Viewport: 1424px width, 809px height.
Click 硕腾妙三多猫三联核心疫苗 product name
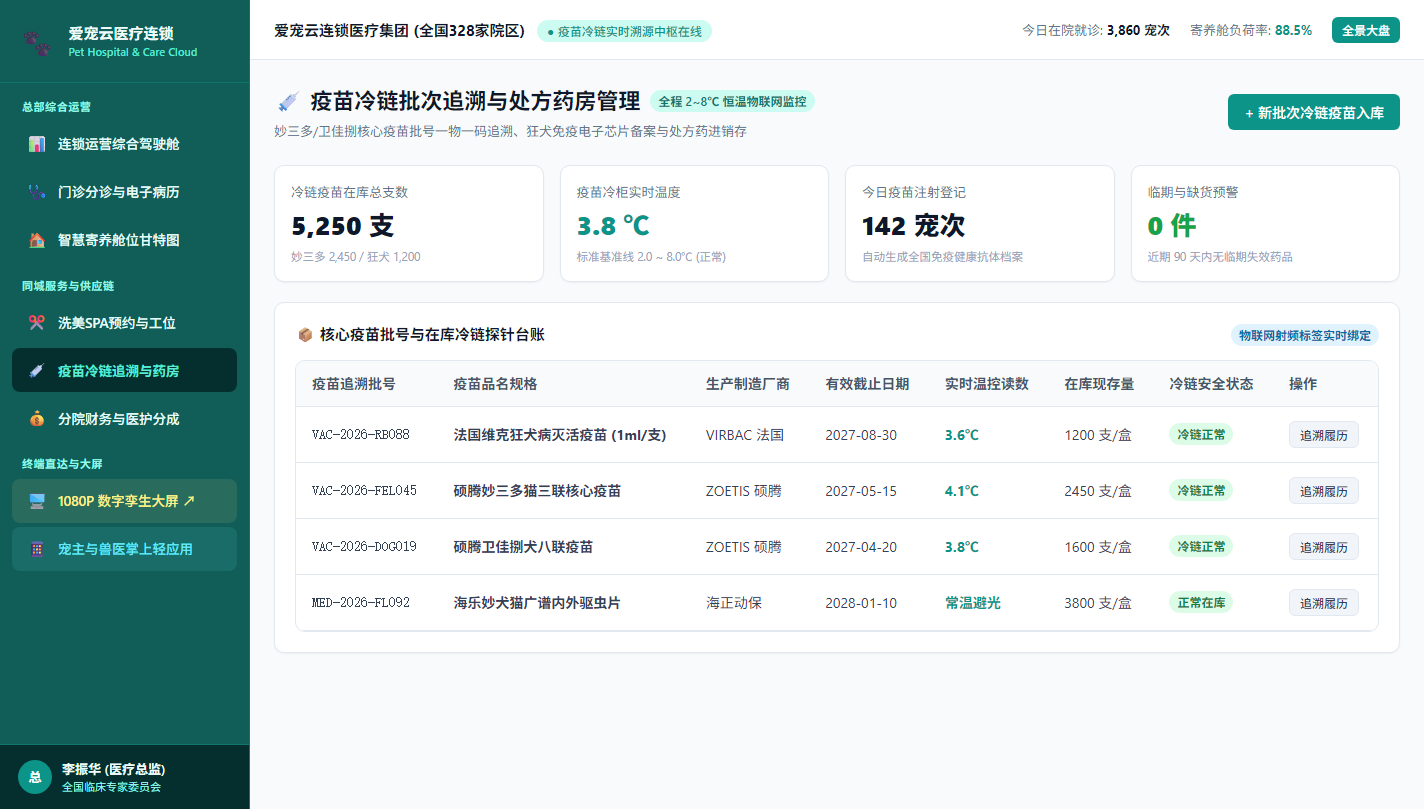537,491
